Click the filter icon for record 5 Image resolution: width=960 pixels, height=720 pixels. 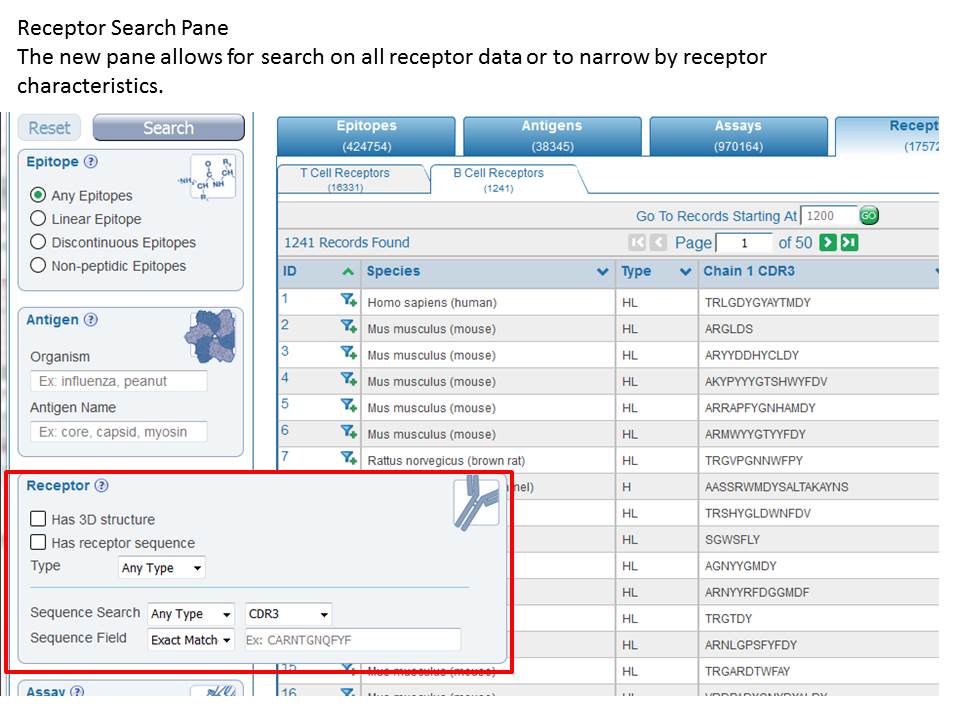(348, 406)
